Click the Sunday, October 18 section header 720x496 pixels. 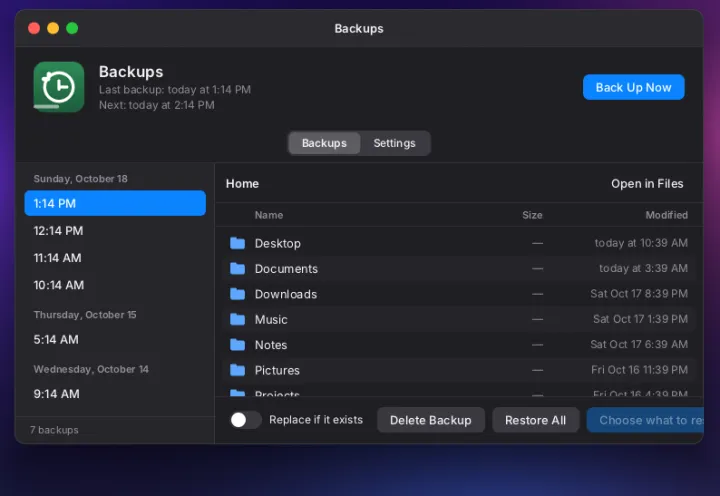click(80, 179)
